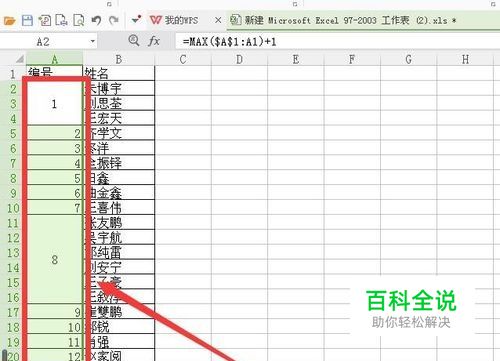Click the merged cell containing 1
The image size is (500, 361).
click(x=54, y=103)
